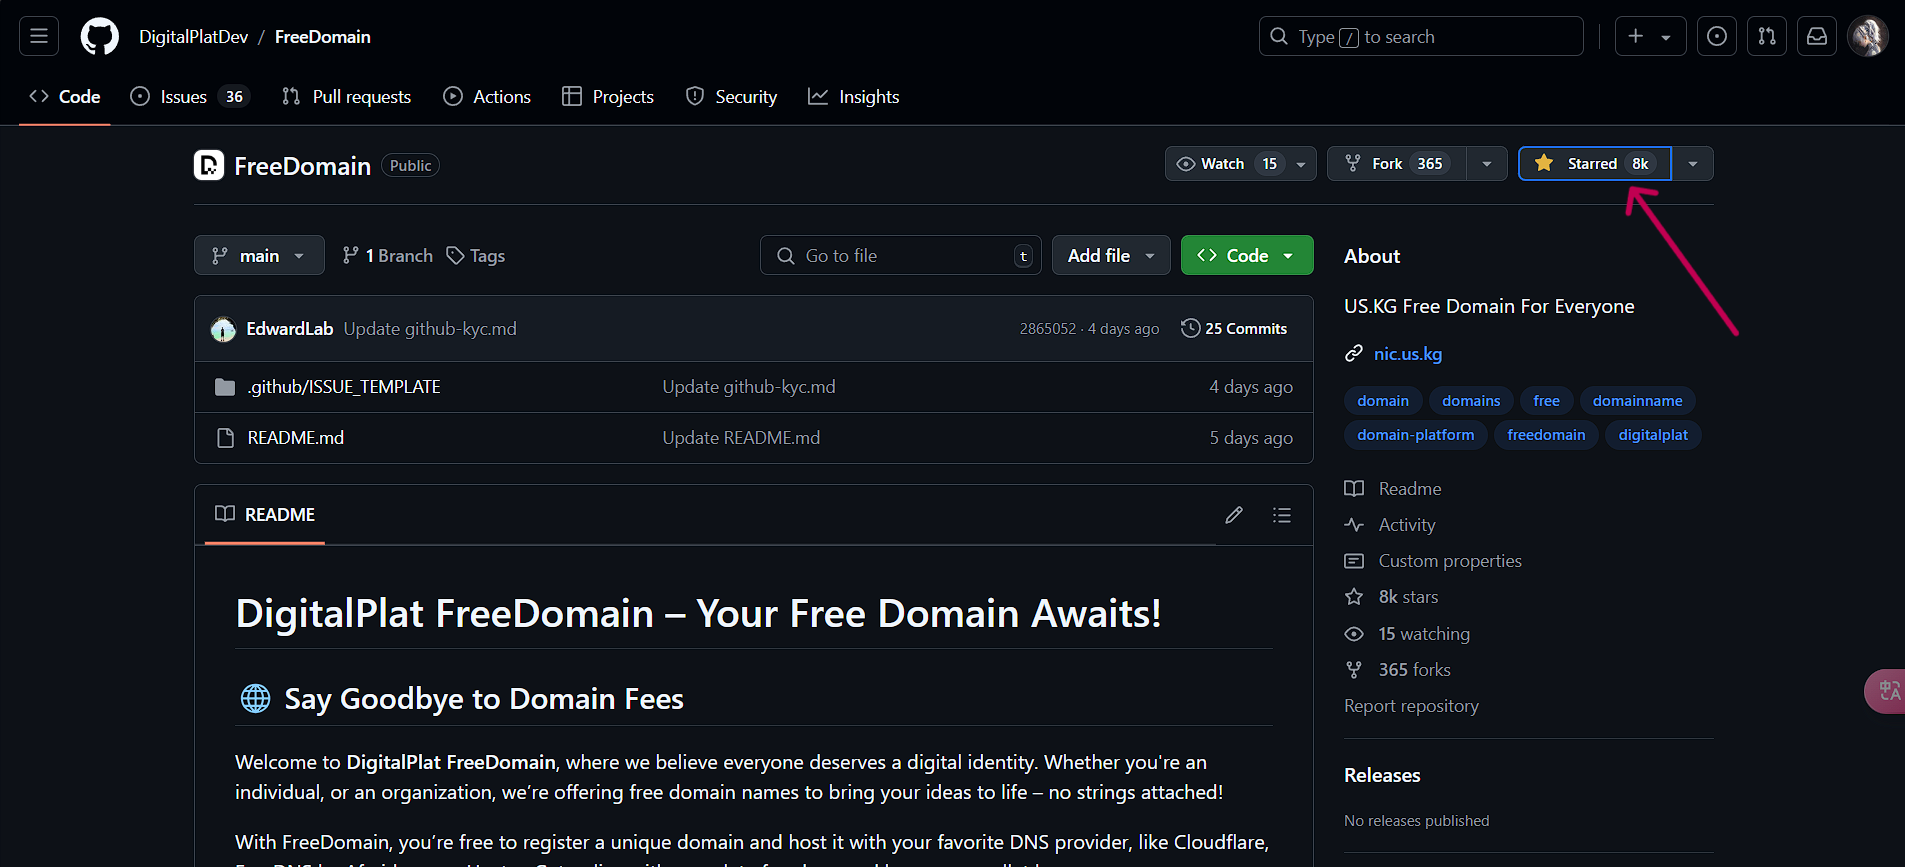Image resolution: width=1905 pixels, height=867 pixels.
Task: Click the 'domainname' topic tag
Action: point(1637,401)
